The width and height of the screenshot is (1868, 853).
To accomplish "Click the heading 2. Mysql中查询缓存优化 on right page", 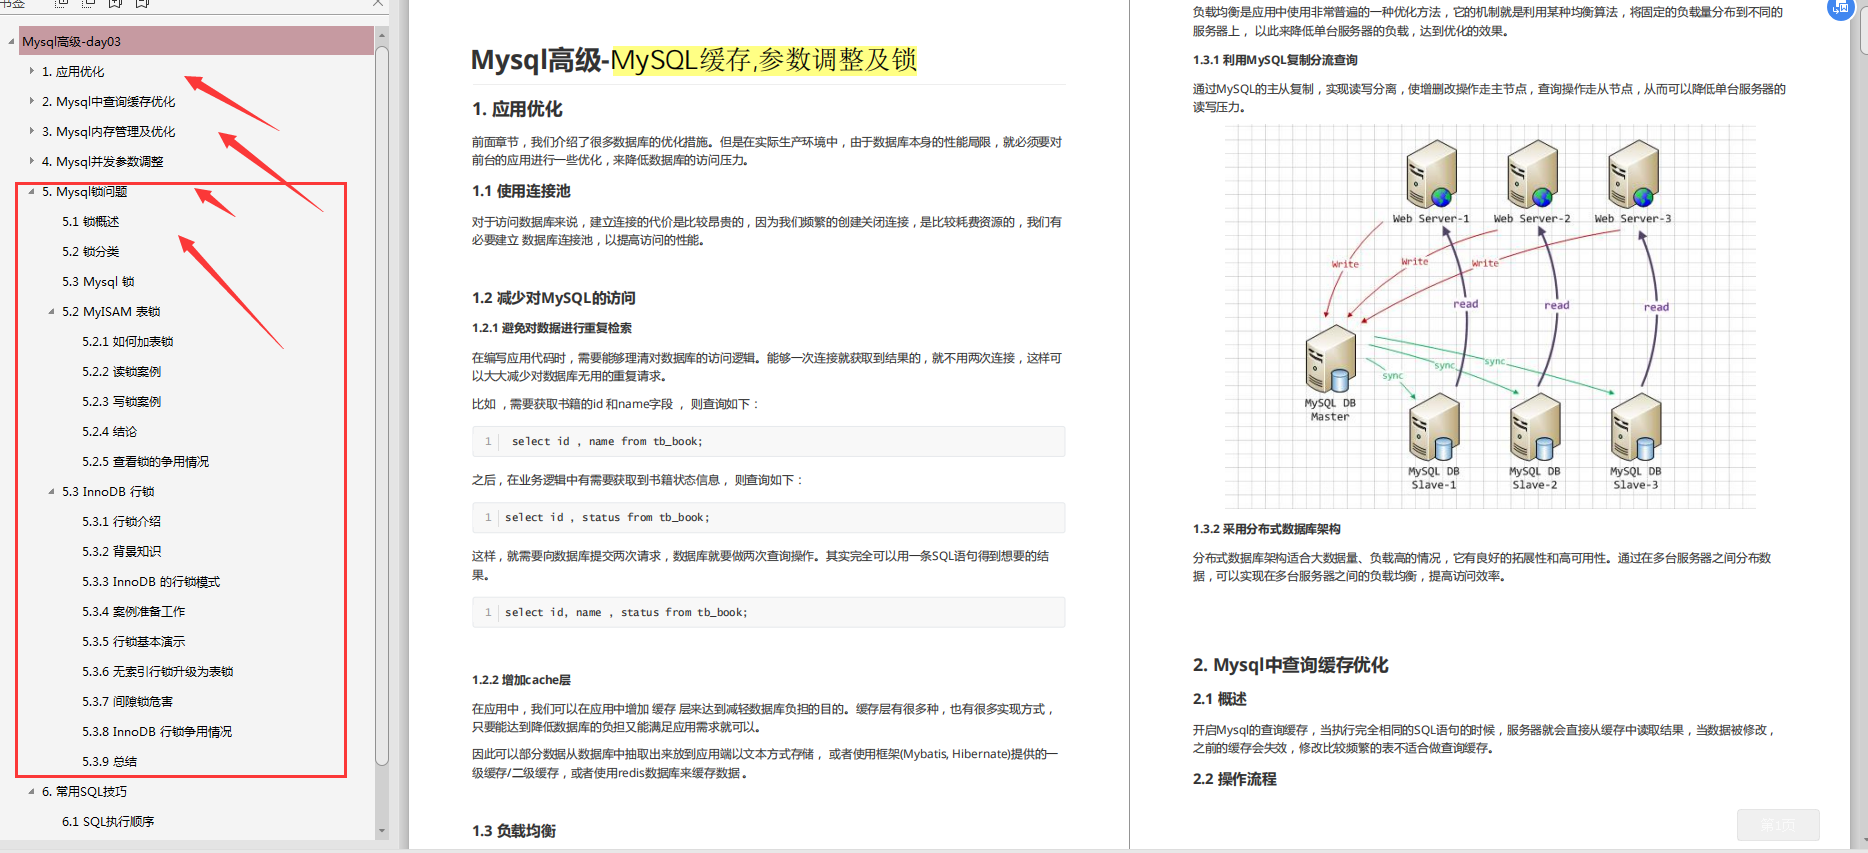I will (1290, 665).
